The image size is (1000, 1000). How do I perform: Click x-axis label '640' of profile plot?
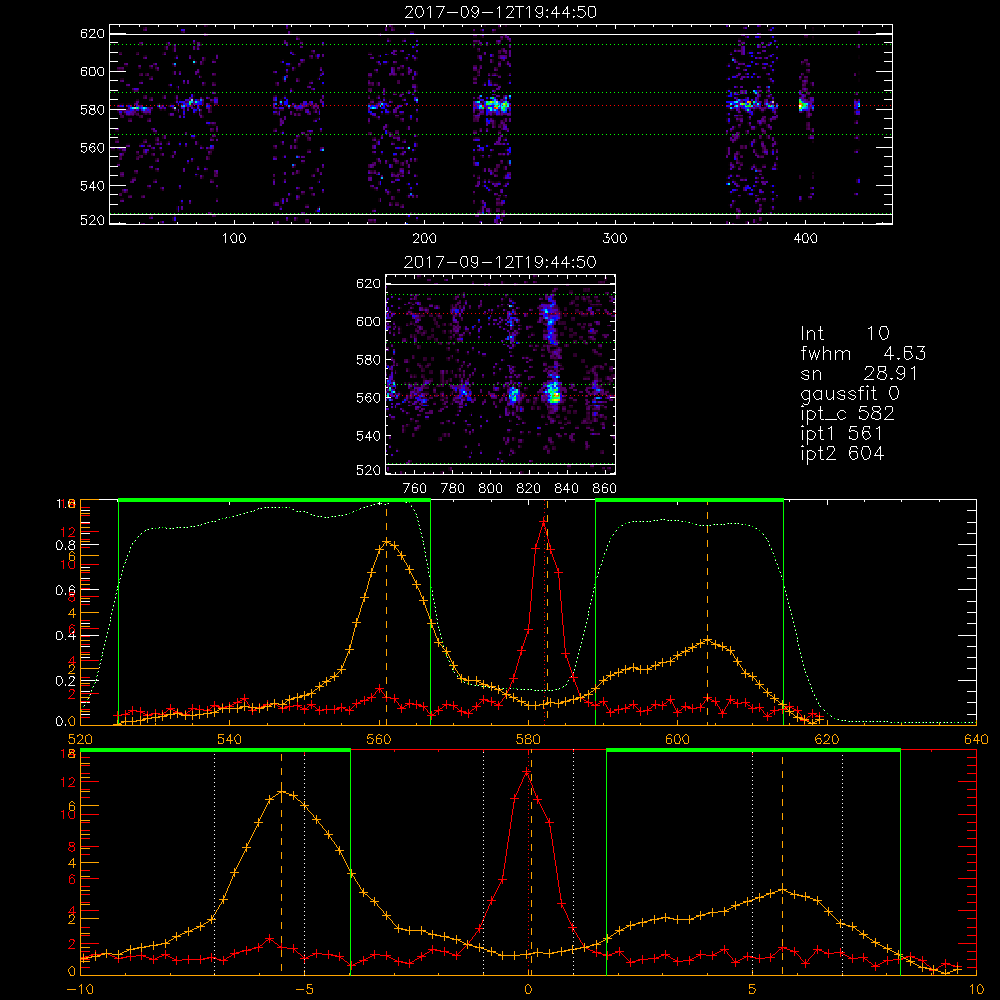coord(976,739)
